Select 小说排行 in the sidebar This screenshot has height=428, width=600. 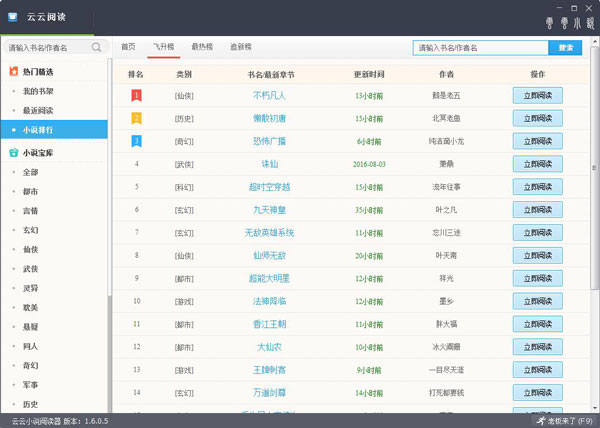tap(54, 130)
